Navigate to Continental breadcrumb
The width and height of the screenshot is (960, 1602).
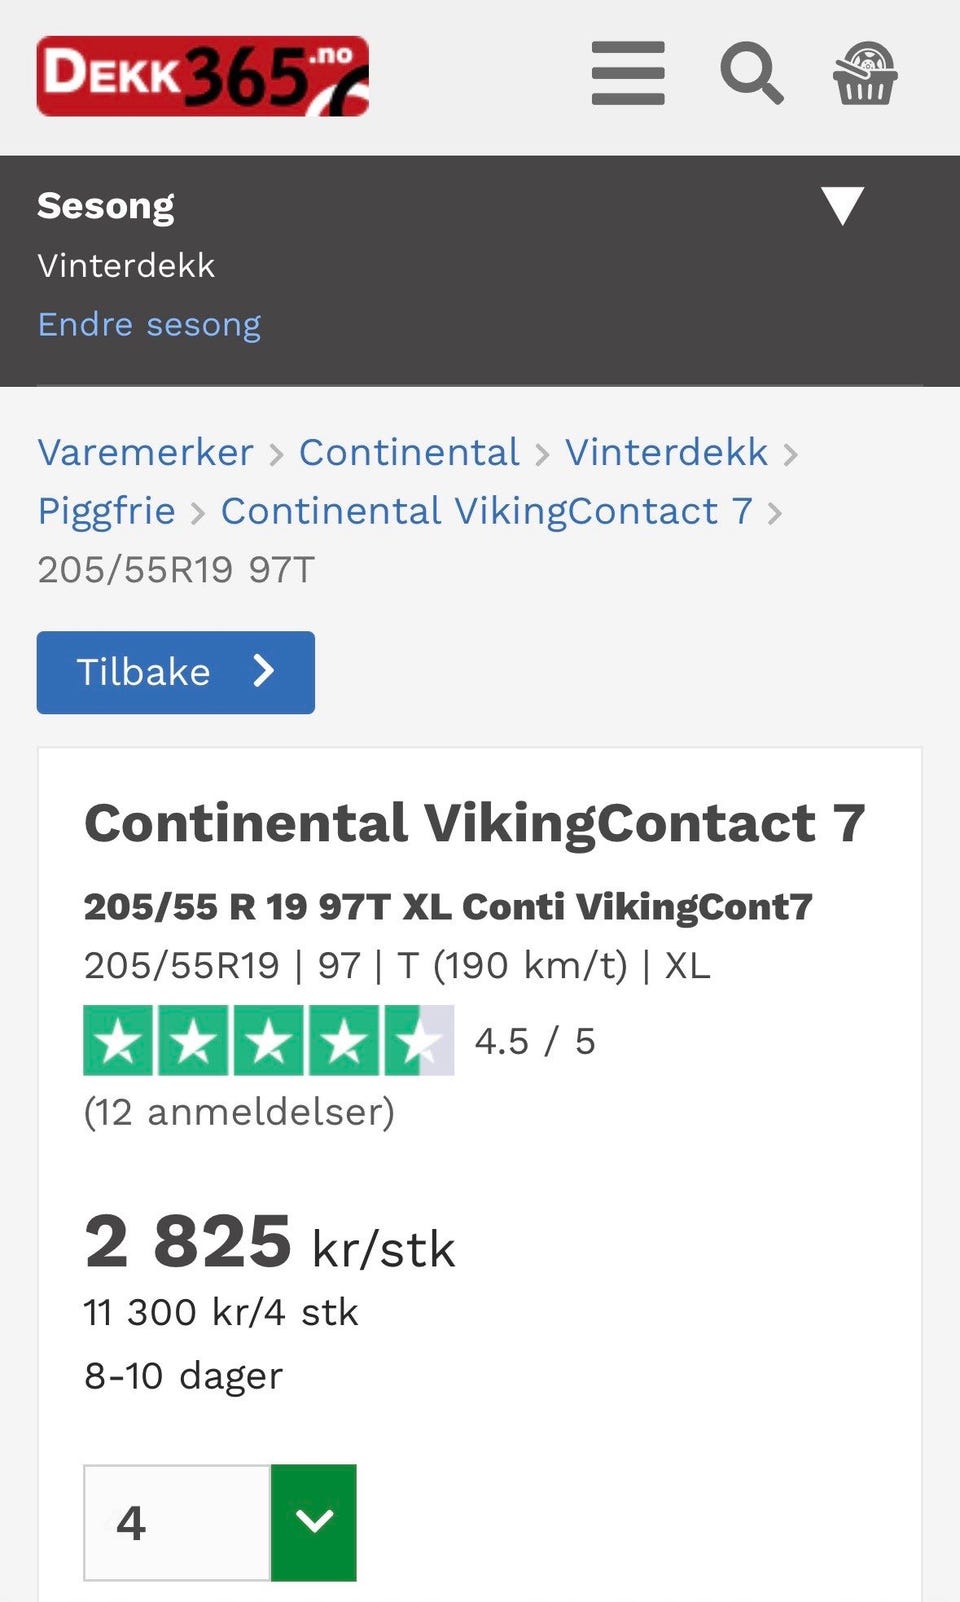point(409,452)
